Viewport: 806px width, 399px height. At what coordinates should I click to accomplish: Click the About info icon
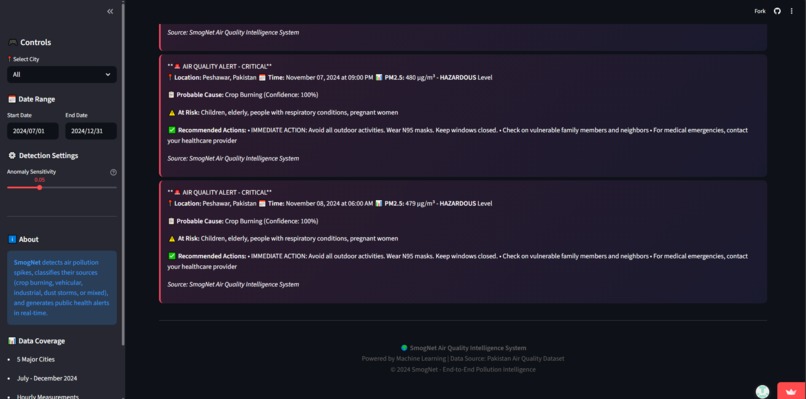pyautogui.click(x=12, y=239)
